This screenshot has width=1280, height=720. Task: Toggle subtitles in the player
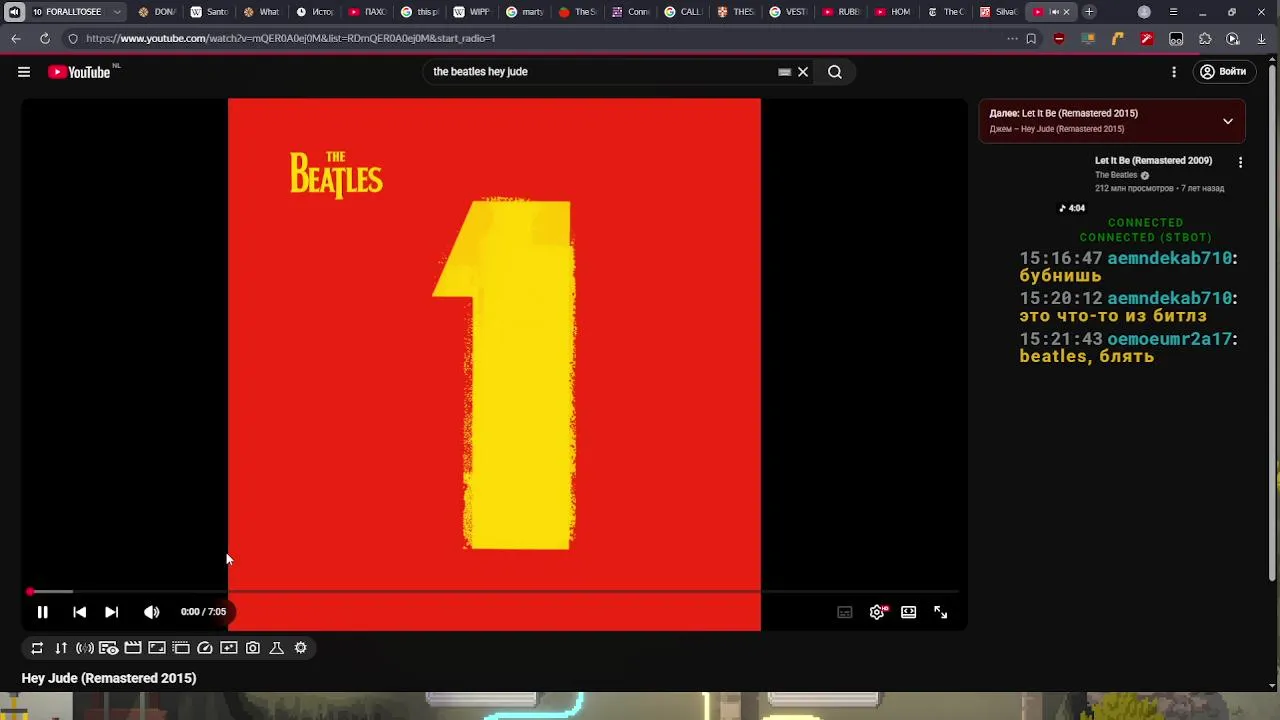click(x=845, y=612)
